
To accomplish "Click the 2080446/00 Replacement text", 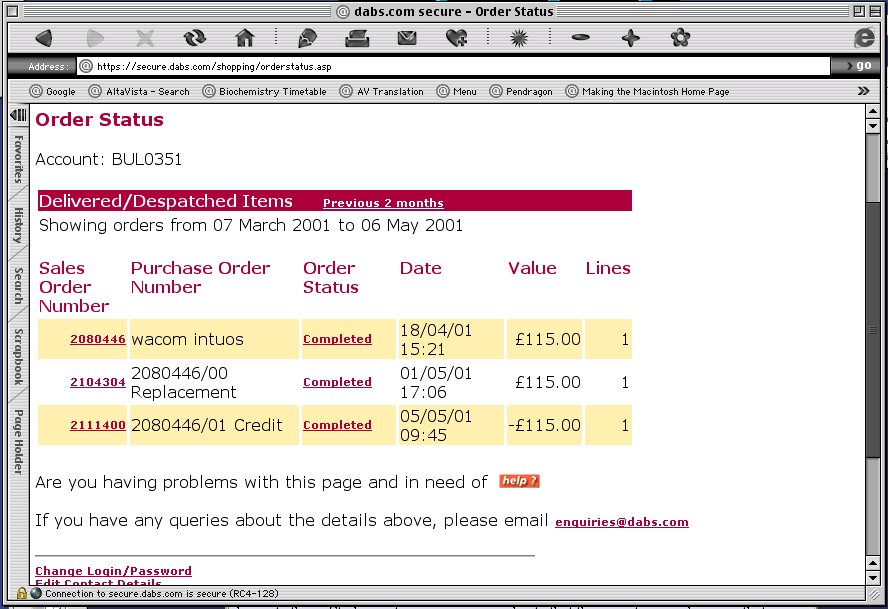I will 183,382.
